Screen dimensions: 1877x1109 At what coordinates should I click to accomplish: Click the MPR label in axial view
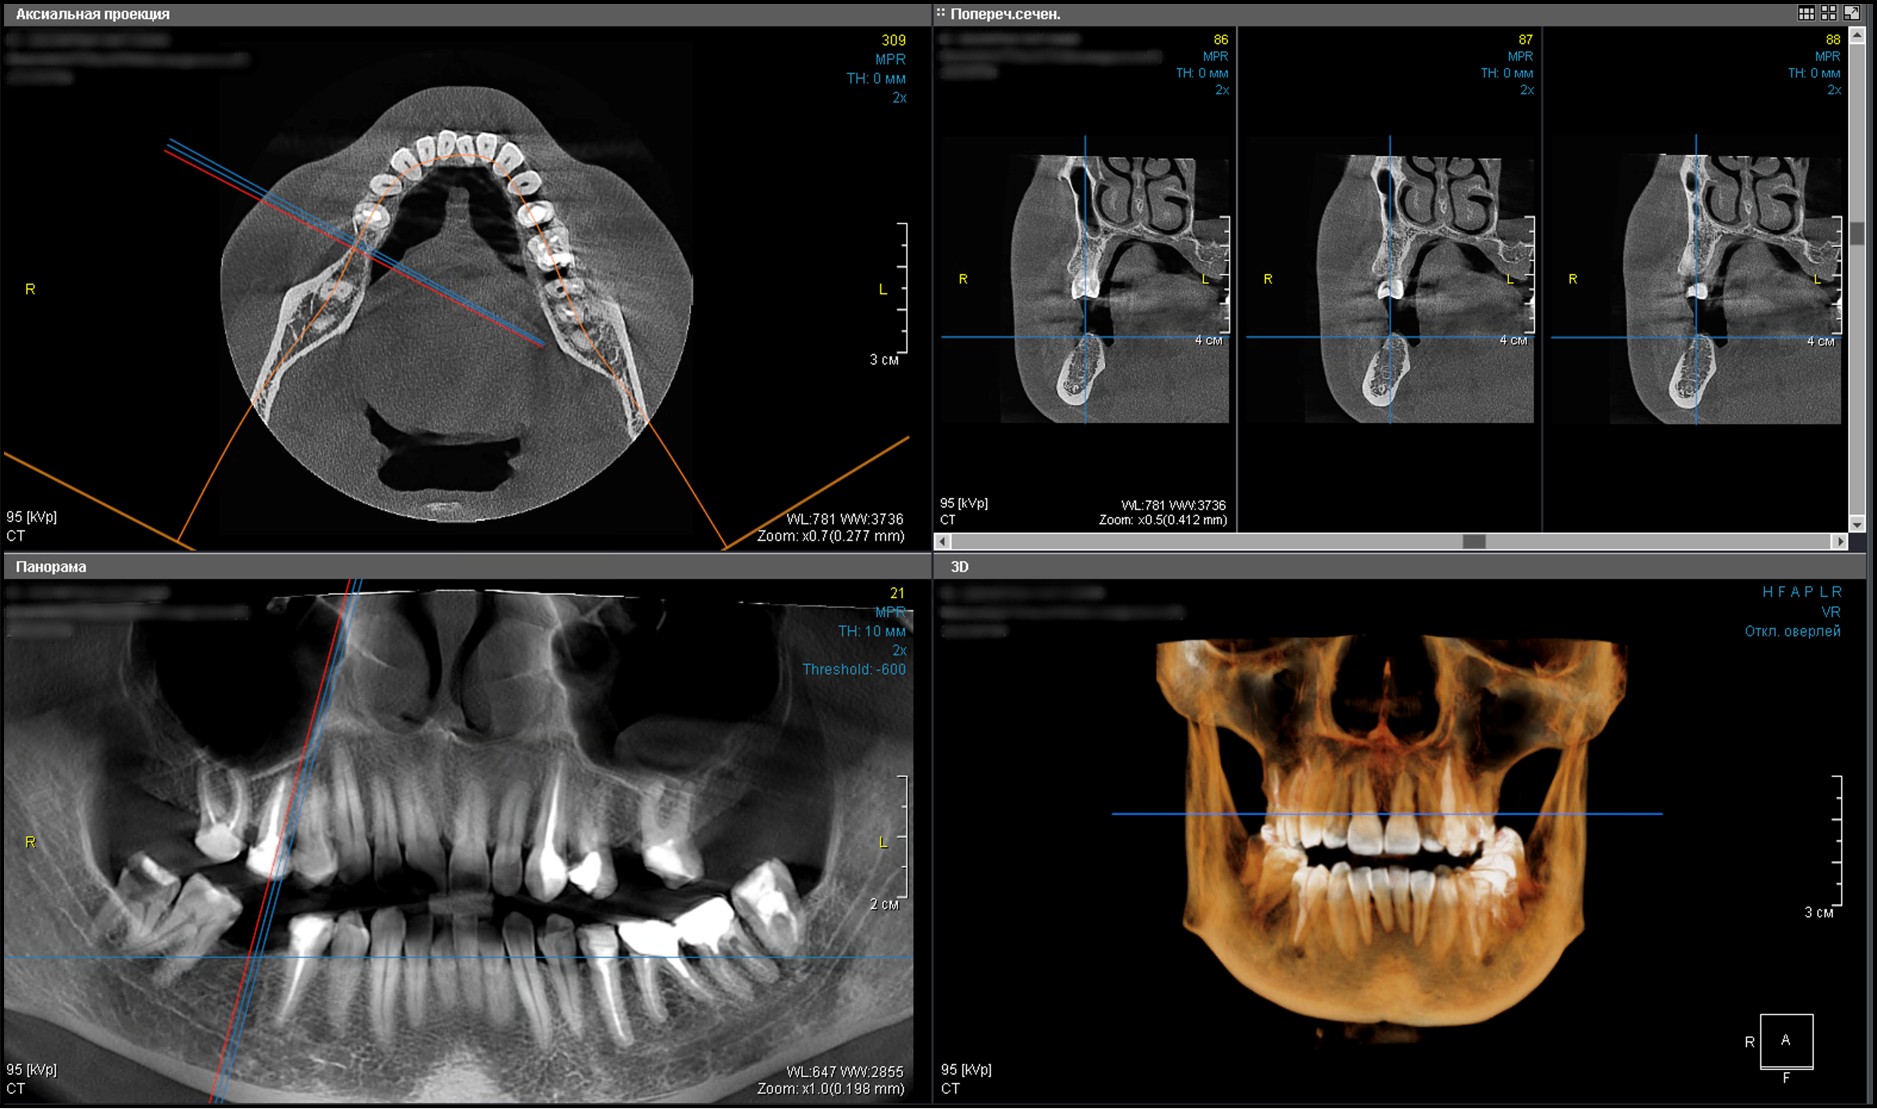click(890, 59)
